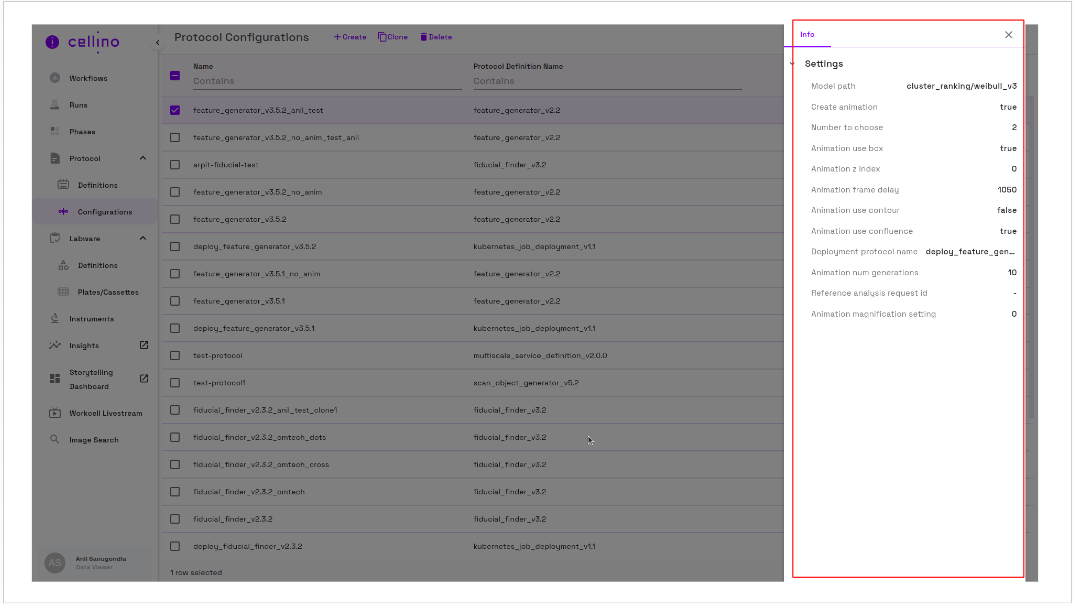Viewport: 1073px width, 605px height.
Task: Close the Info side panel
Action: coord(1008,35)
